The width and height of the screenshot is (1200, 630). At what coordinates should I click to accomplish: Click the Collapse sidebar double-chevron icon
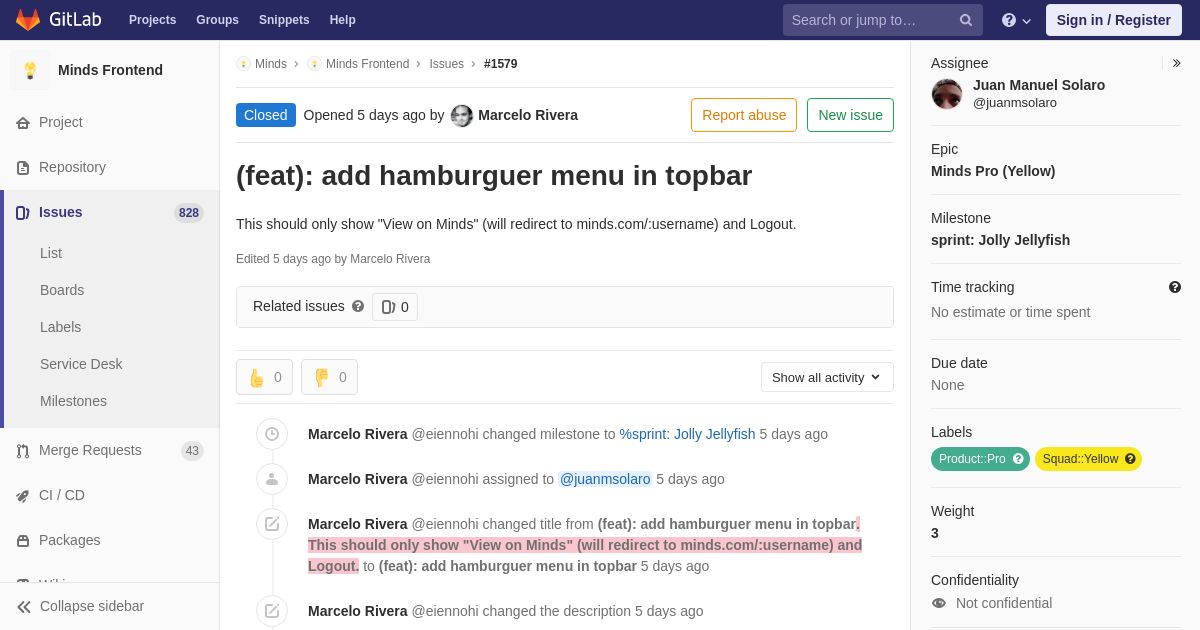pos(24,606)
